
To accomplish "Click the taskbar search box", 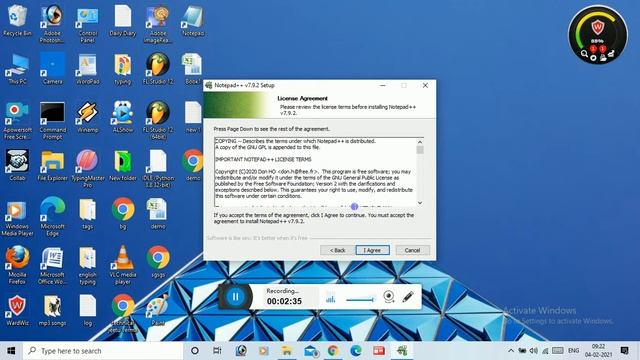I will pyautogui.click(x=102, y=351).
